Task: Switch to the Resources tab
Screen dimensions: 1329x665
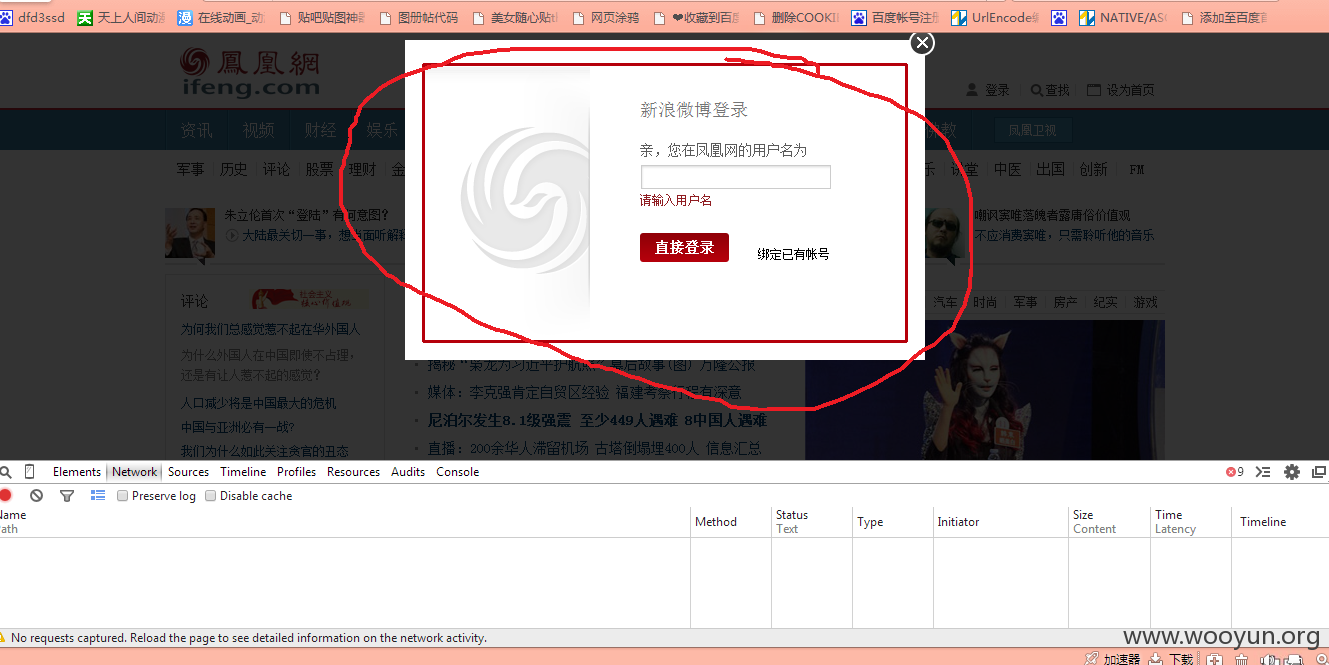Action: (x=353, y=472)
